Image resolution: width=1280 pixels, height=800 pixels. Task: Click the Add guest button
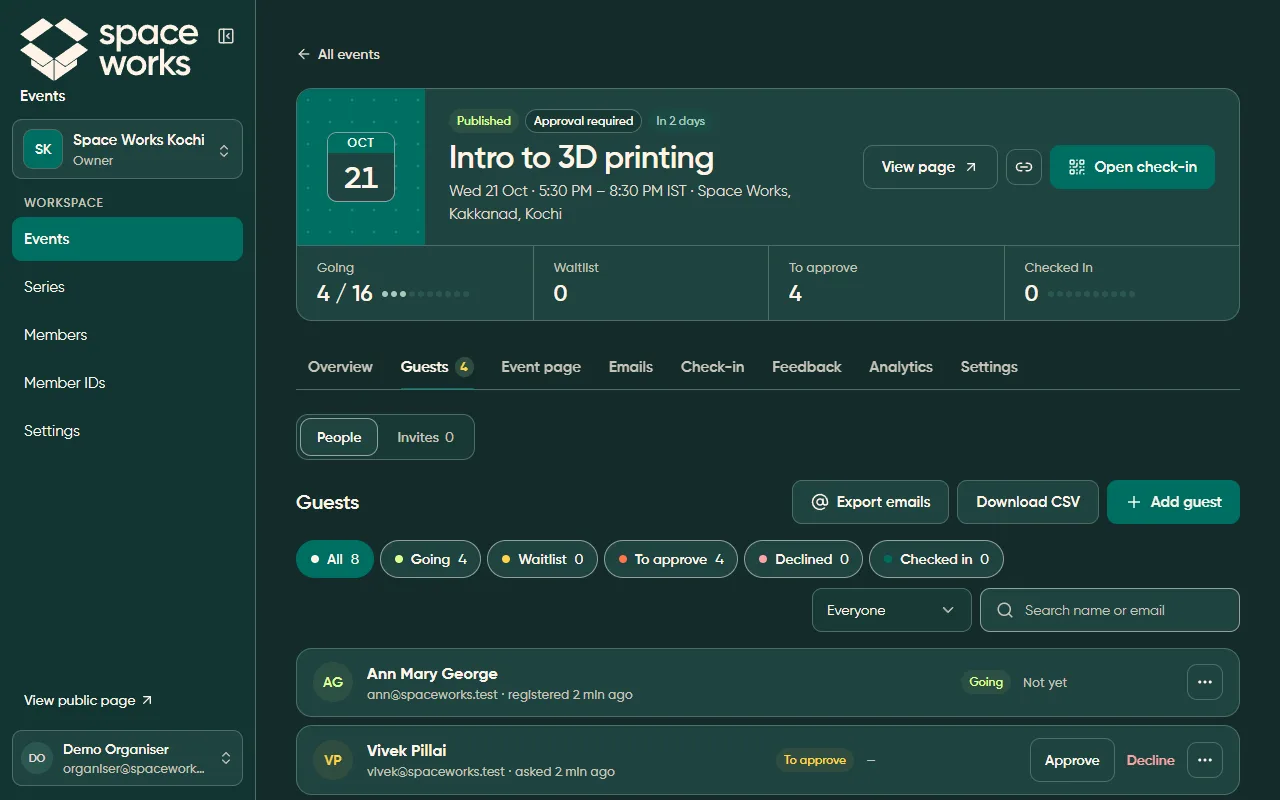[x=1173, y=502]
